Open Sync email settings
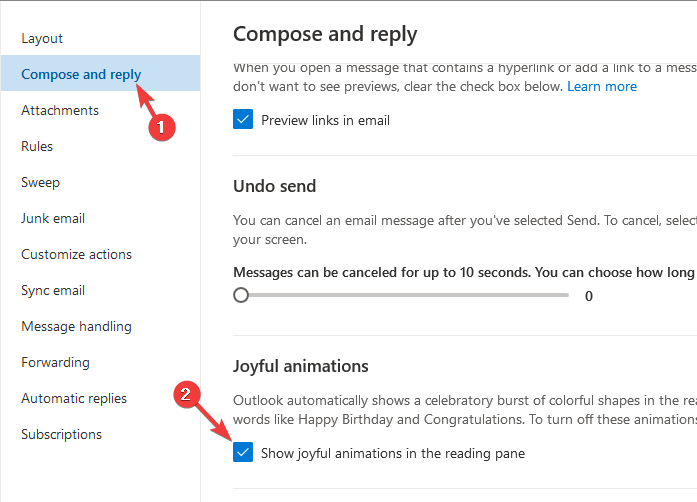This screenshot has width=697, height=502. tap(53, 290)
